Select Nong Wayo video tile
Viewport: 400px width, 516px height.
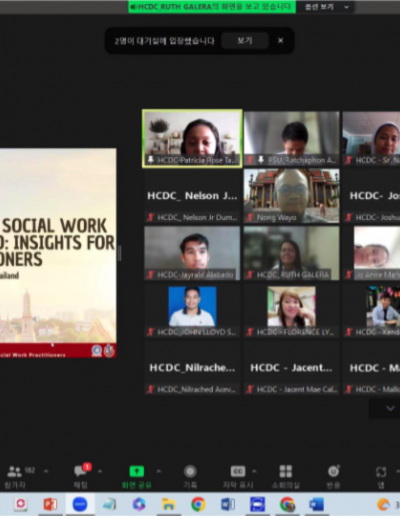click(292, 196)
